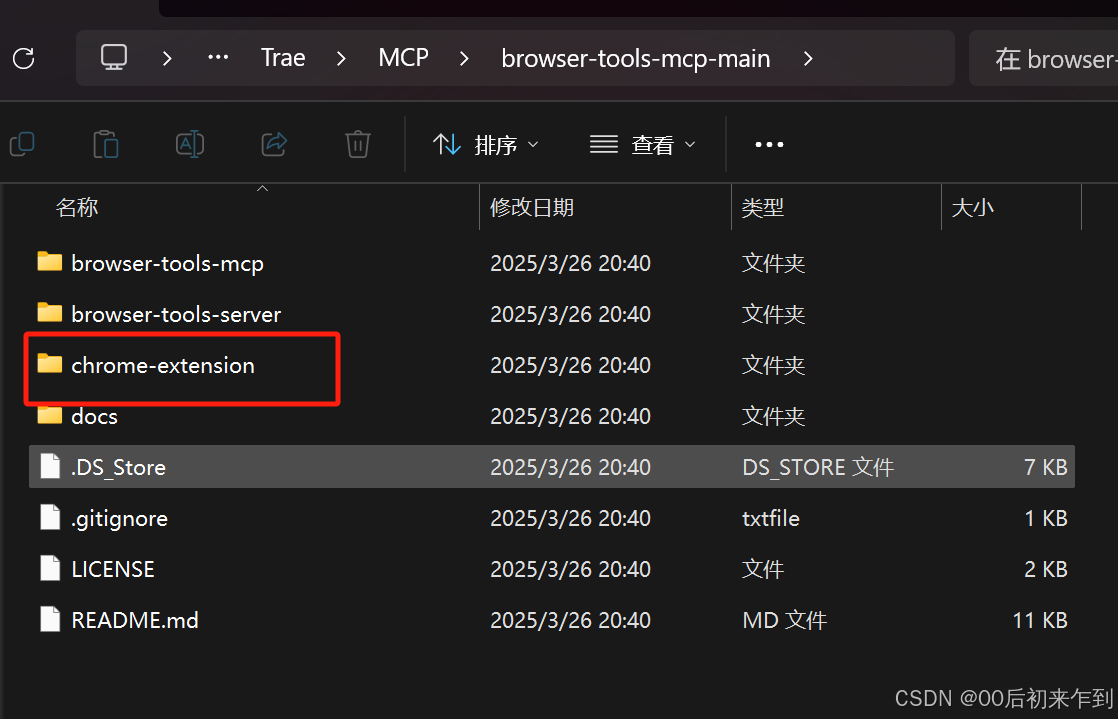Expand the 查看 view dropdown

642,145
